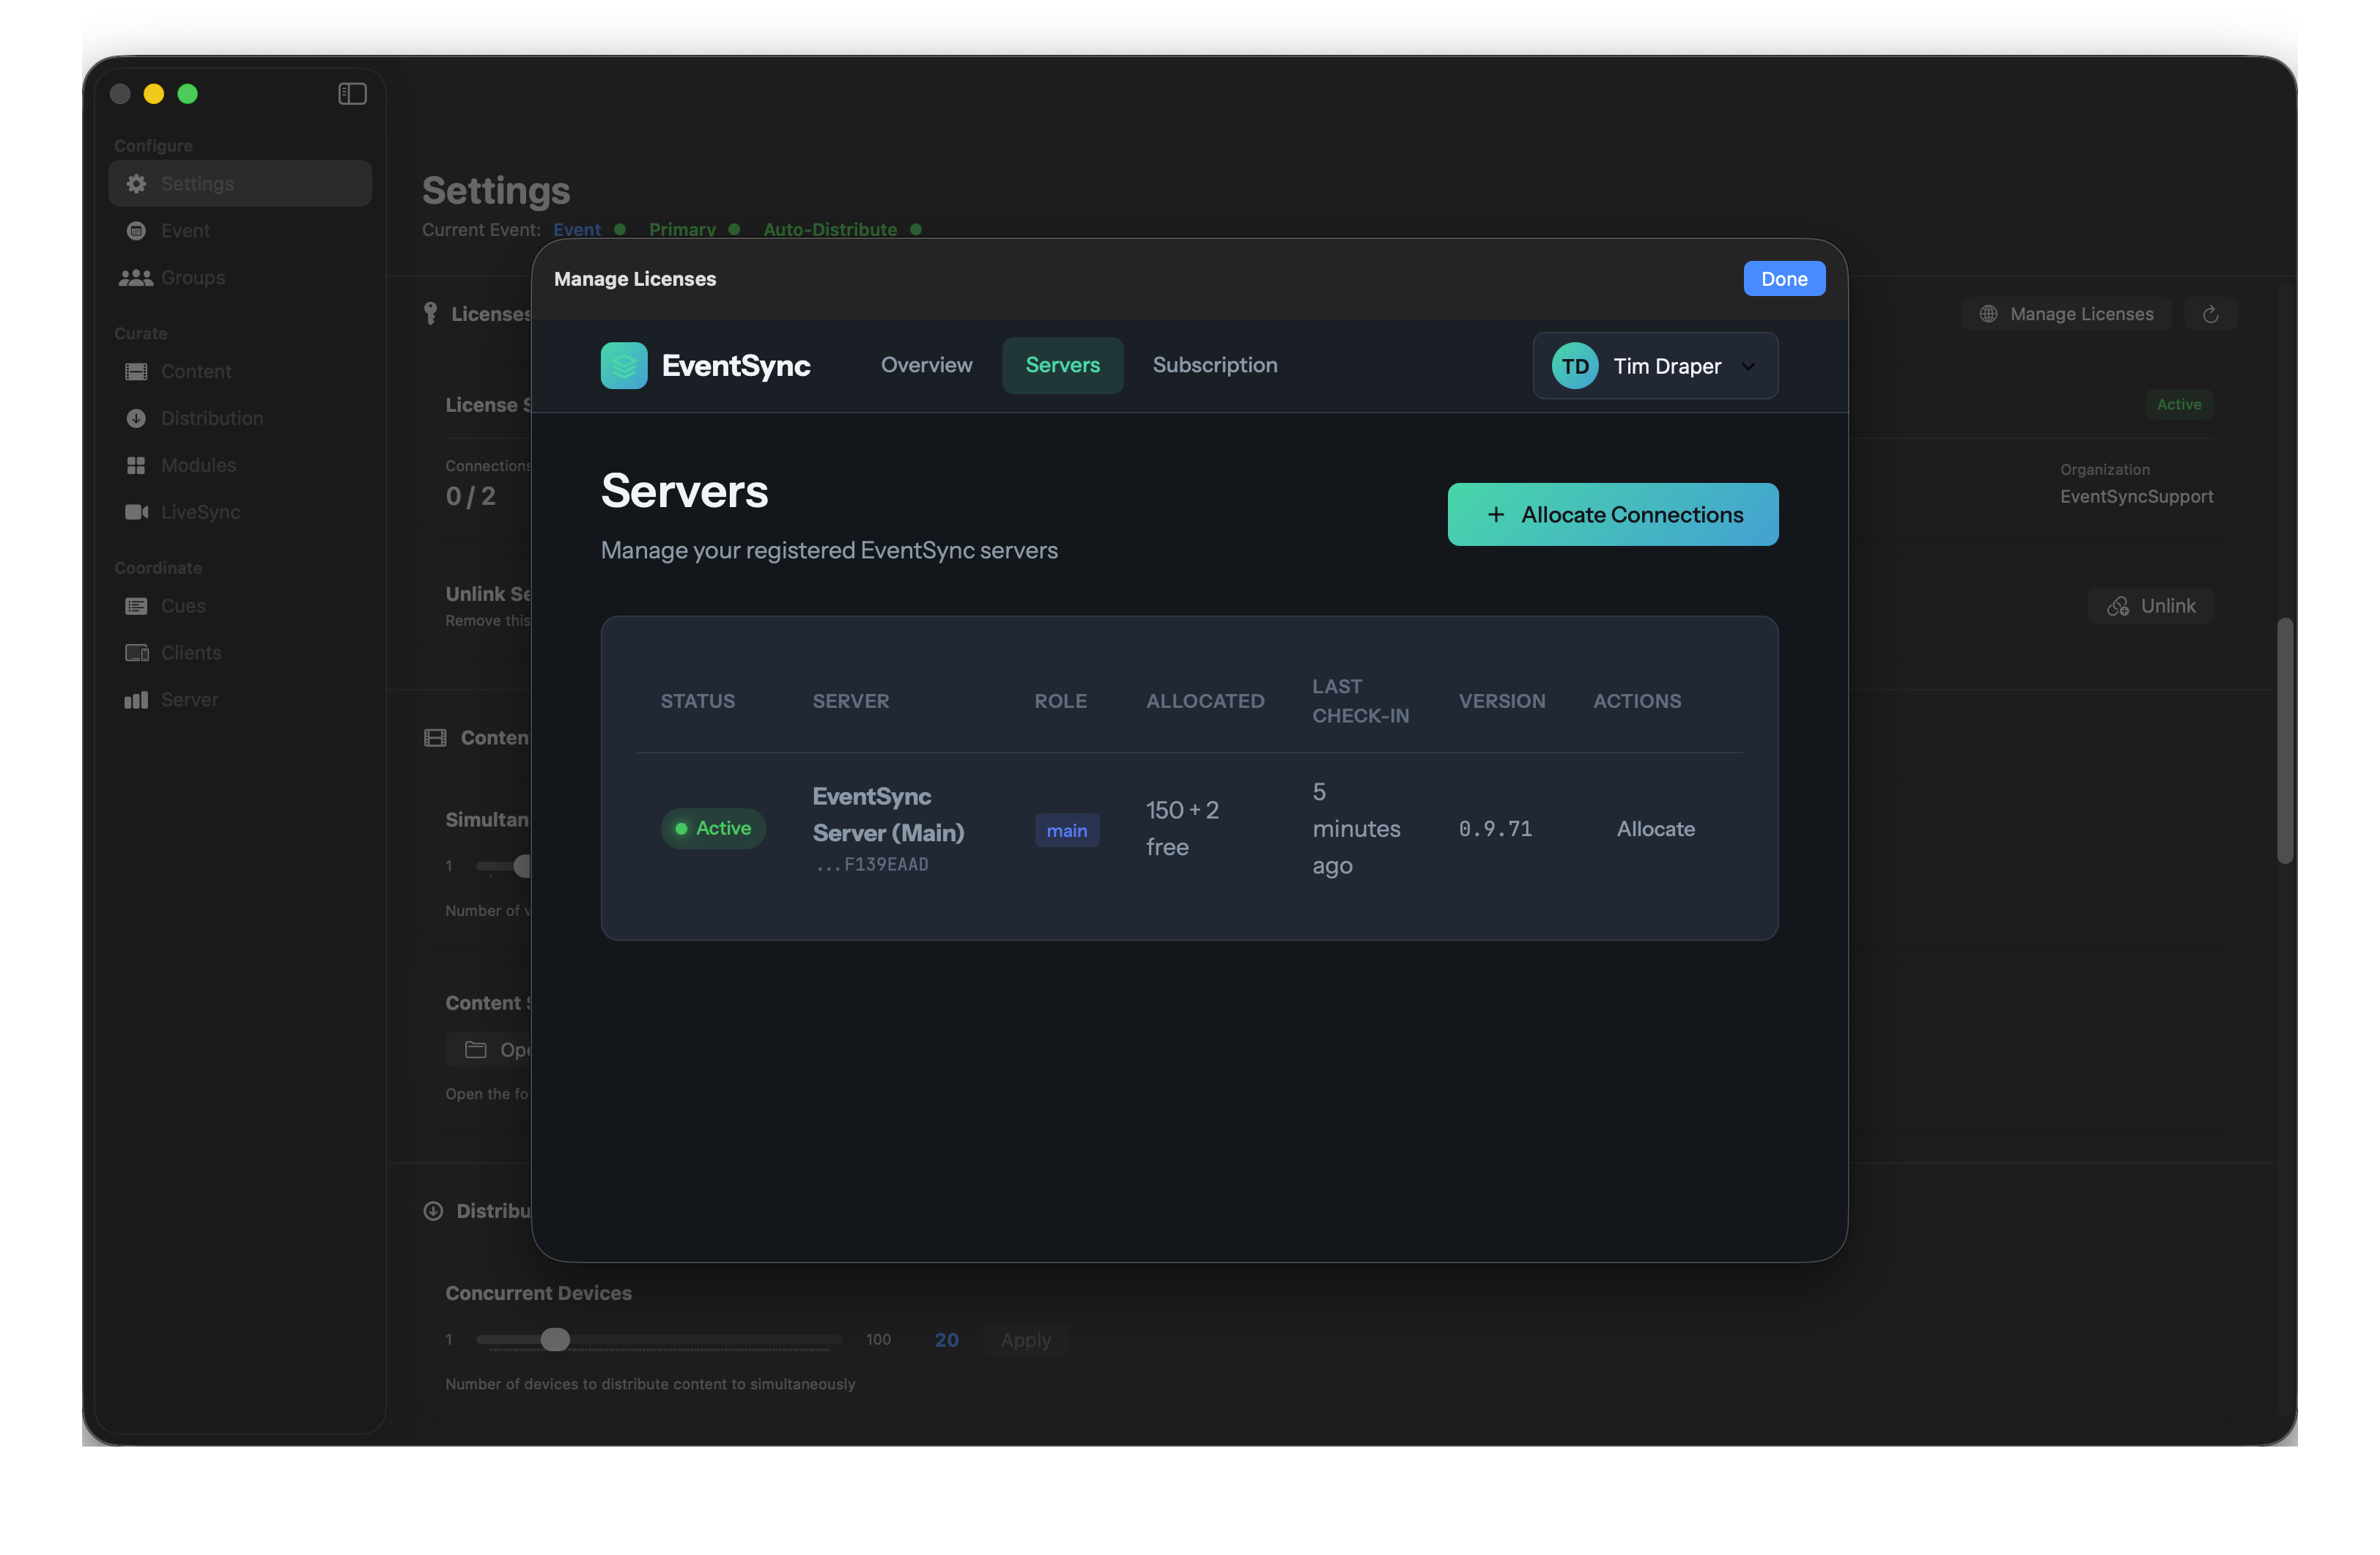Click the Content section film icon
The height and width of the screenshot is (1555, 2380).
[x=435, y=738]
